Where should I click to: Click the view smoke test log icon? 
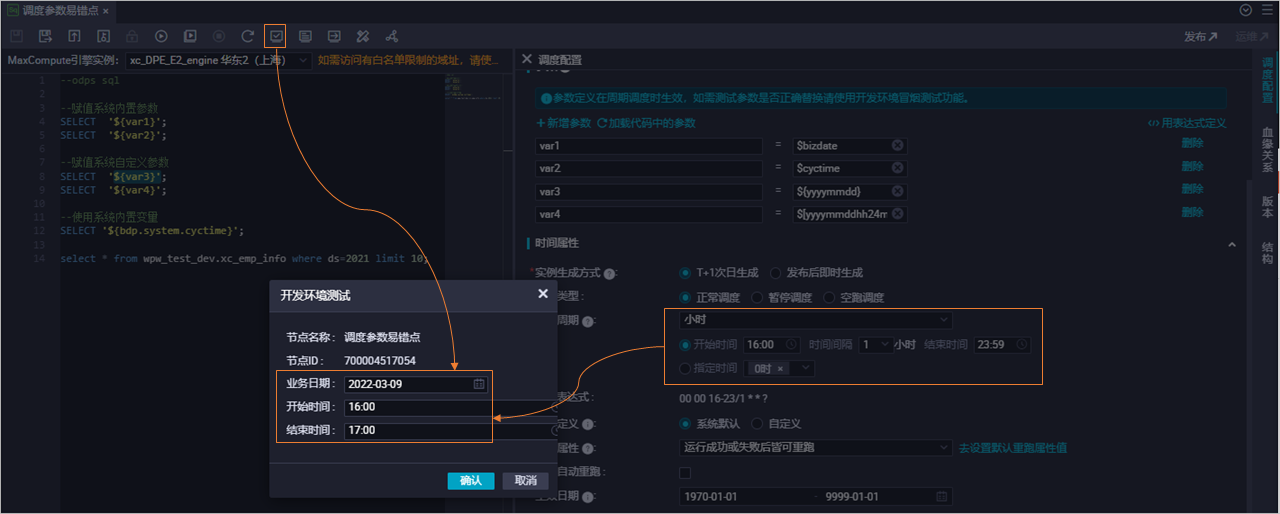click(305, 36)
